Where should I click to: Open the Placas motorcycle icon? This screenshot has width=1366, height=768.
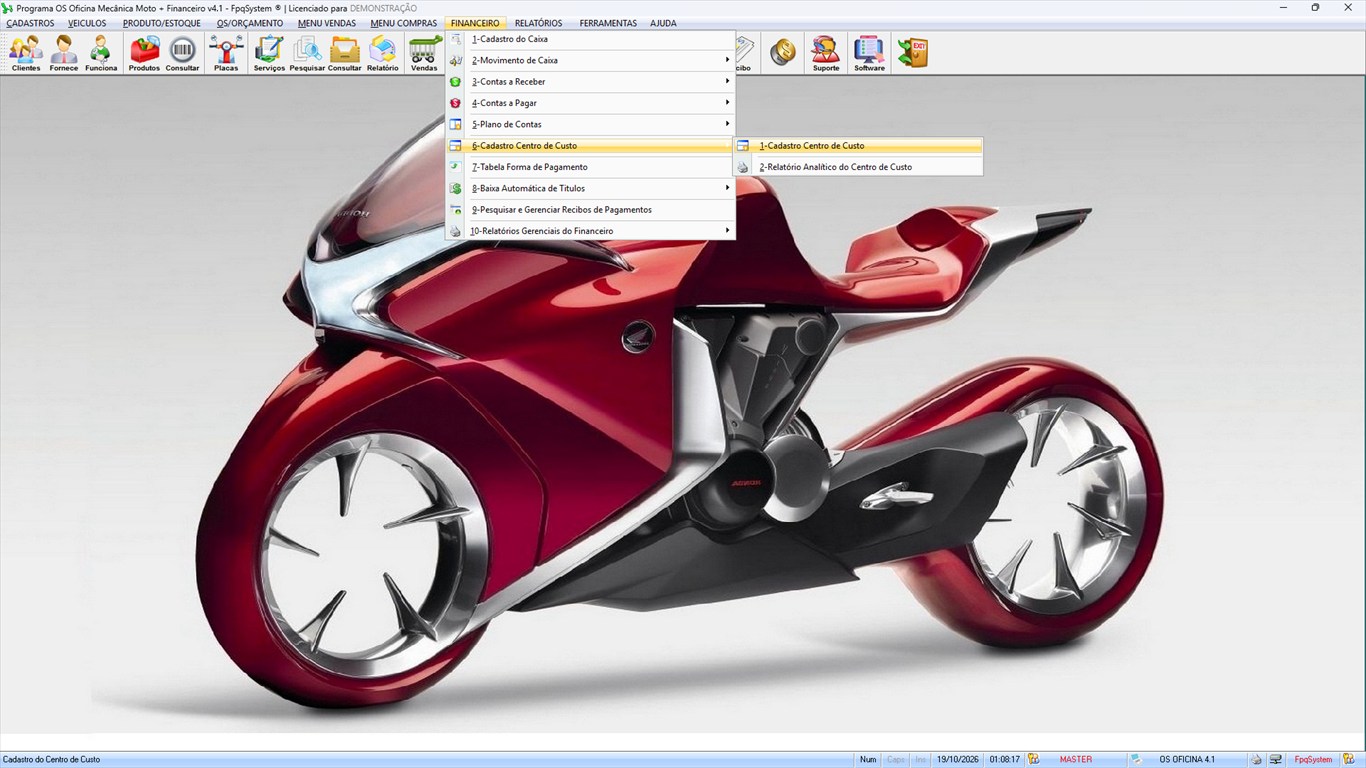226,53
